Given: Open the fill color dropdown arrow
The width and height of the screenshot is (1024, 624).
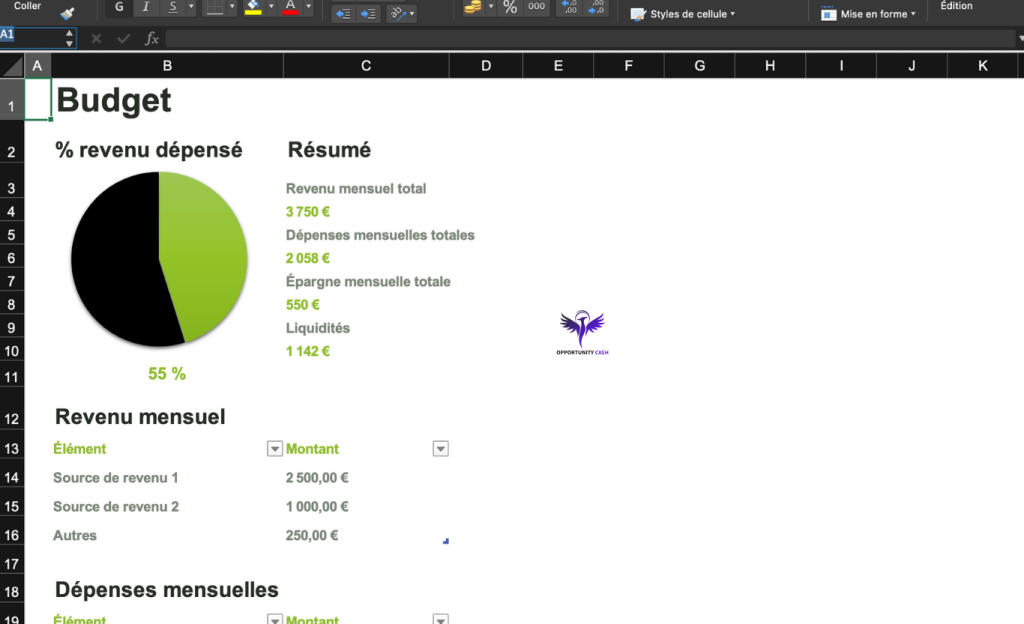Looking at the screenshot, I should tap(271, 7).
